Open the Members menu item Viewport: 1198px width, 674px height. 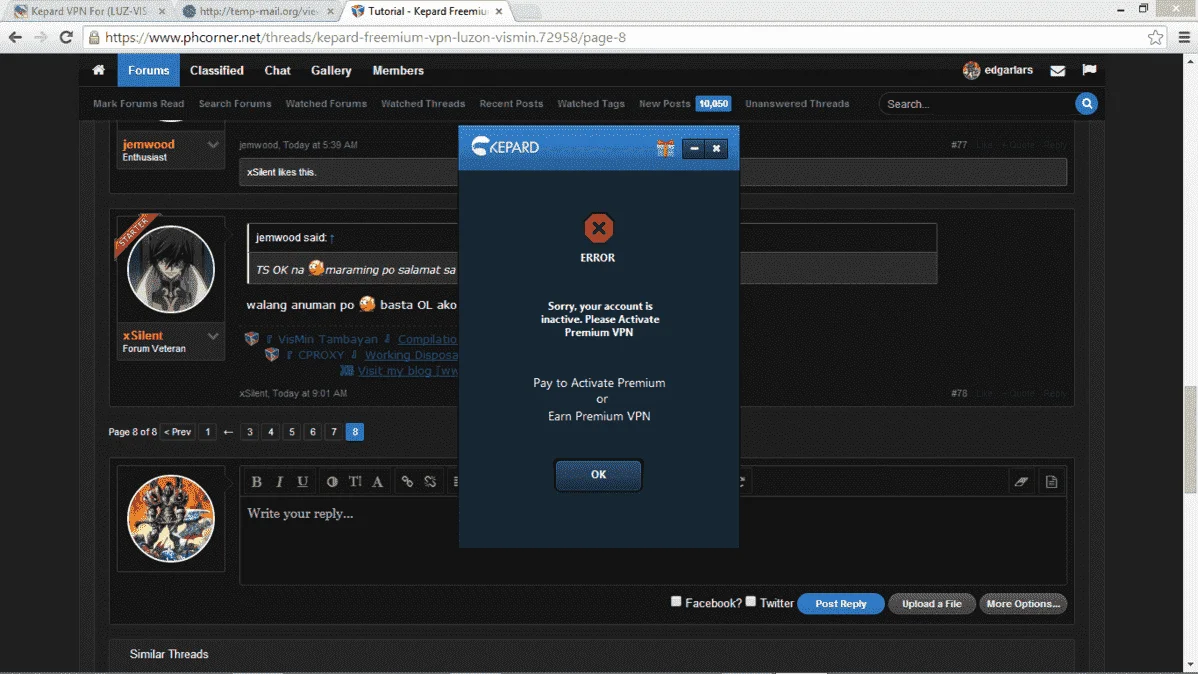coord(398,70)
